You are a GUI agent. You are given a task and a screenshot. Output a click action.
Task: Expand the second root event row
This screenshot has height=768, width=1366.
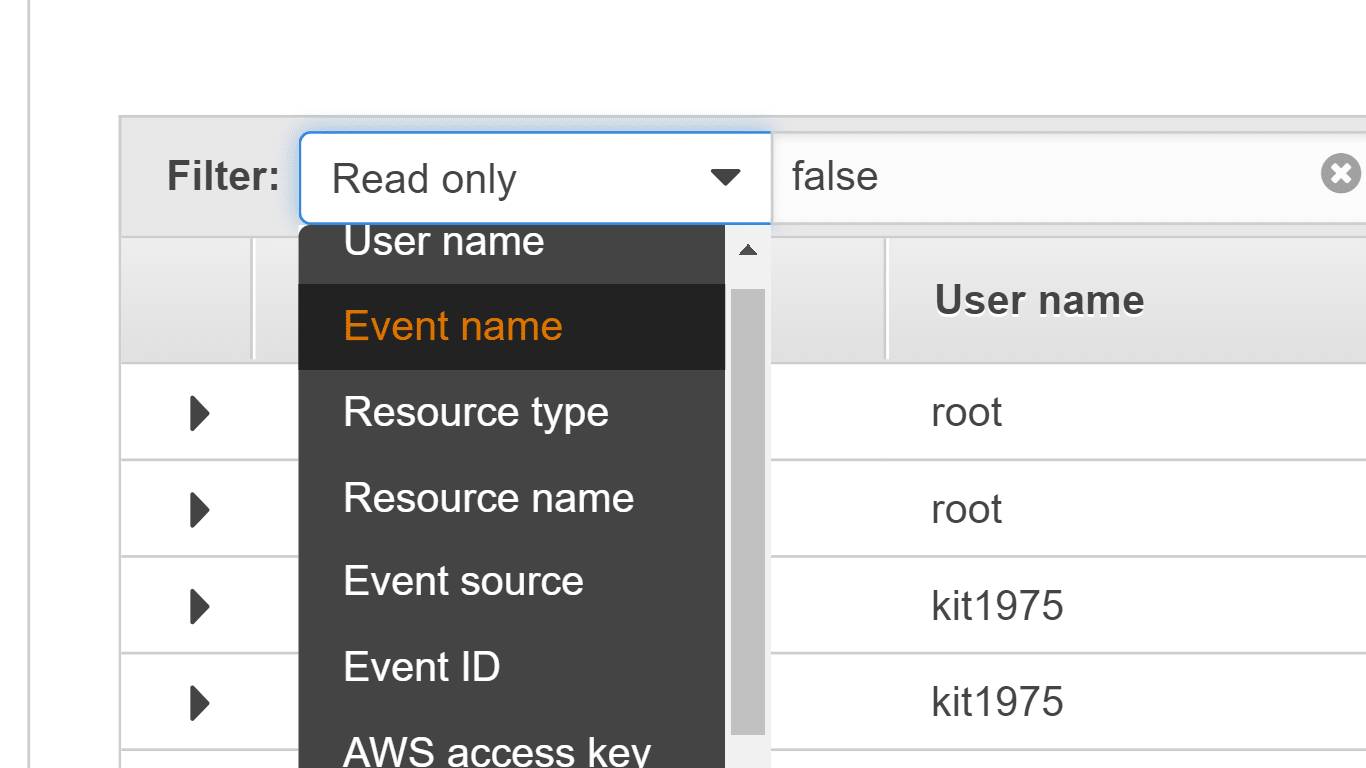tap(196, 508)
